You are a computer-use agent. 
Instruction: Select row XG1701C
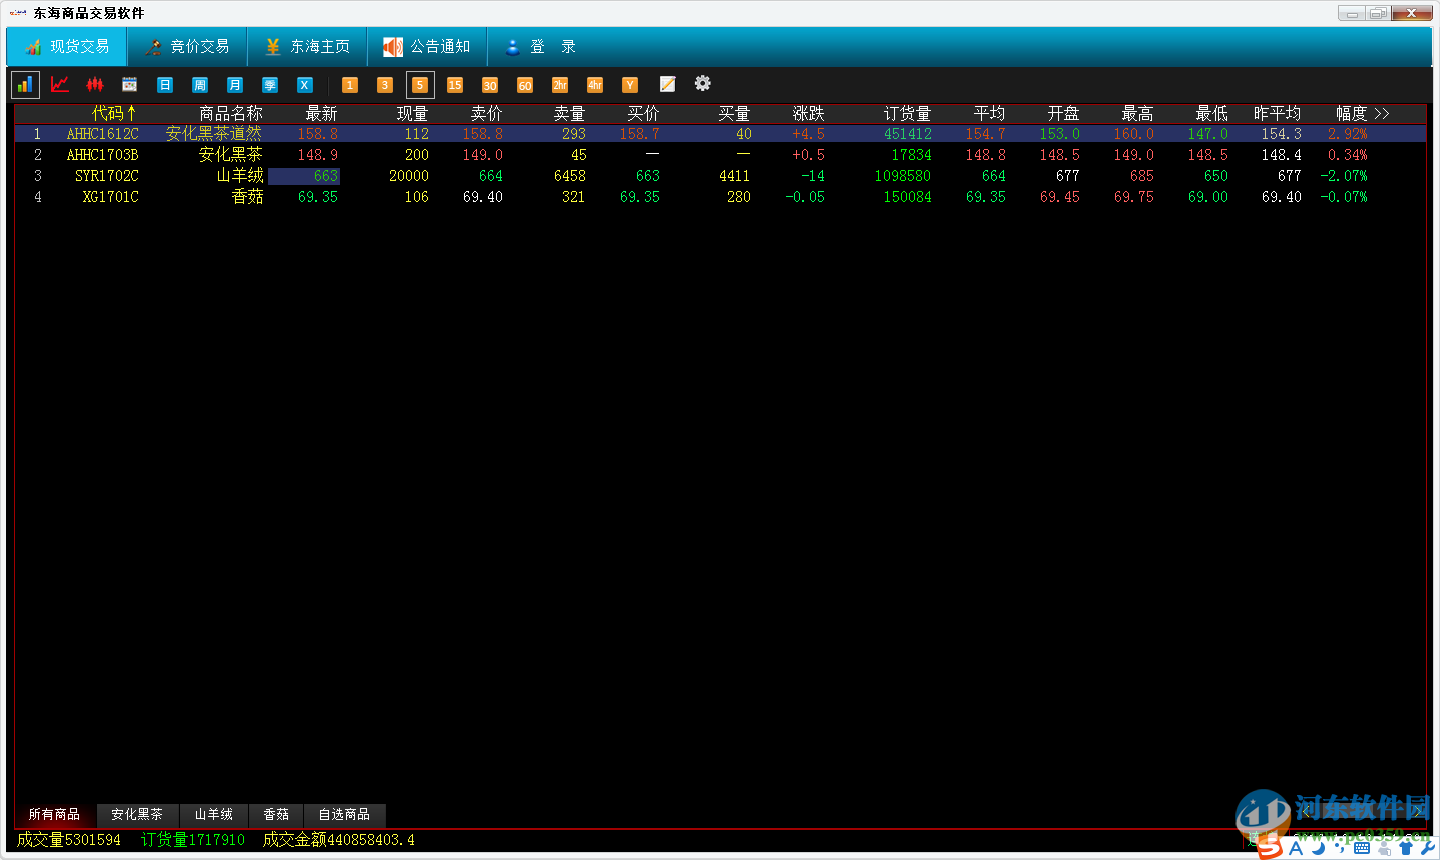[720, 197]
